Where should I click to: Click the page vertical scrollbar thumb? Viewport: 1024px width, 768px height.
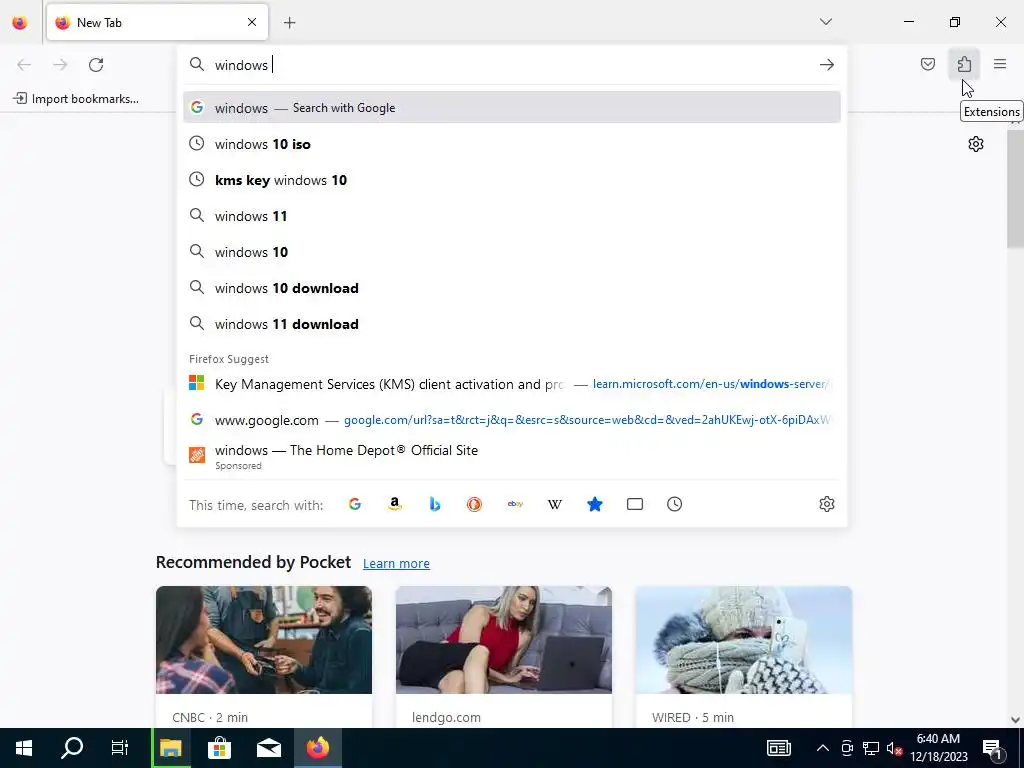point(1015,189)
